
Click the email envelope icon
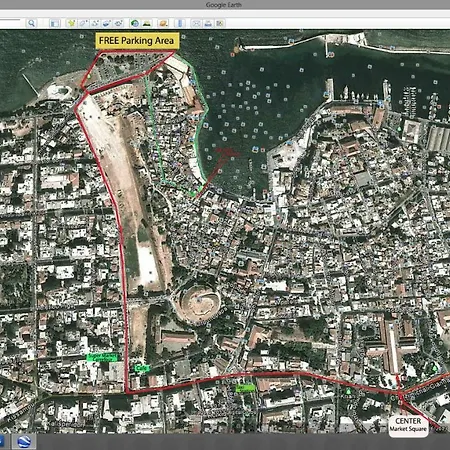pyautogui.click(x=196, y=23)
